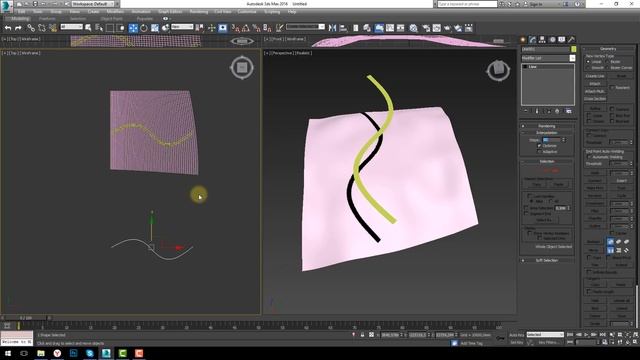Toggle the Reorient checkbox in Geometry
This screenshot has width=640, height=360.
[612, 87]
